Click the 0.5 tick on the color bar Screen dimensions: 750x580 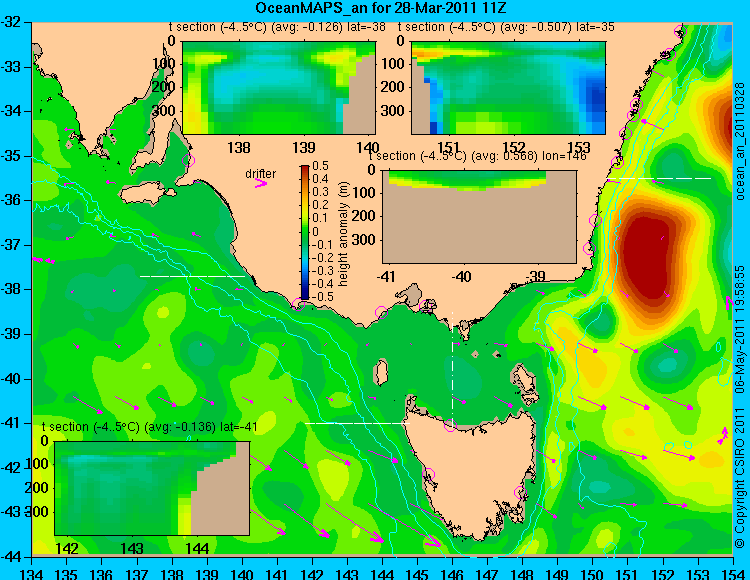tap(320, 166)
